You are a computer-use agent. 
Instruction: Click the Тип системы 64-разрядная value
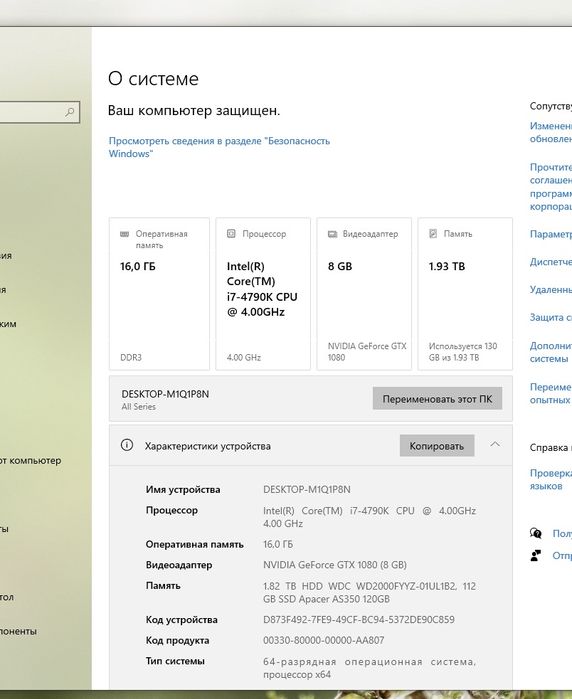coord(369,668)
